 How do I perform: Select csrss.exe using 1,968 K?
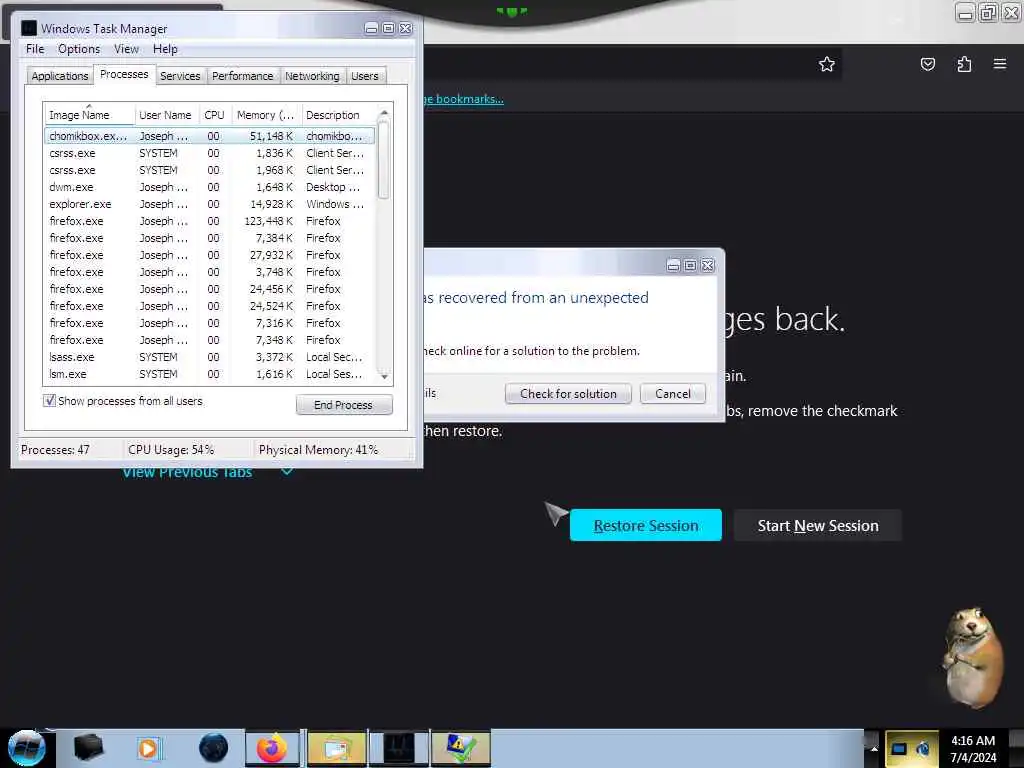pyautogui.click(x=210, y=170)
